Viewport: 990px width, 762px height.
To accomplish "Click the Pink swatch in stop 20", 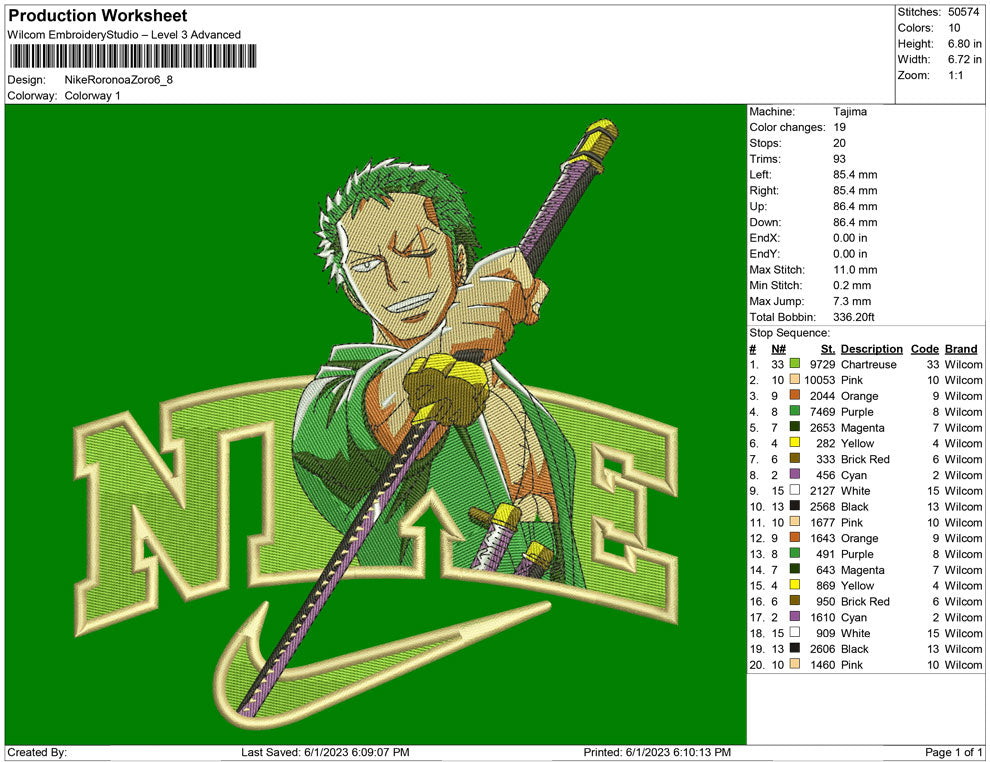I will coord(794,664).
